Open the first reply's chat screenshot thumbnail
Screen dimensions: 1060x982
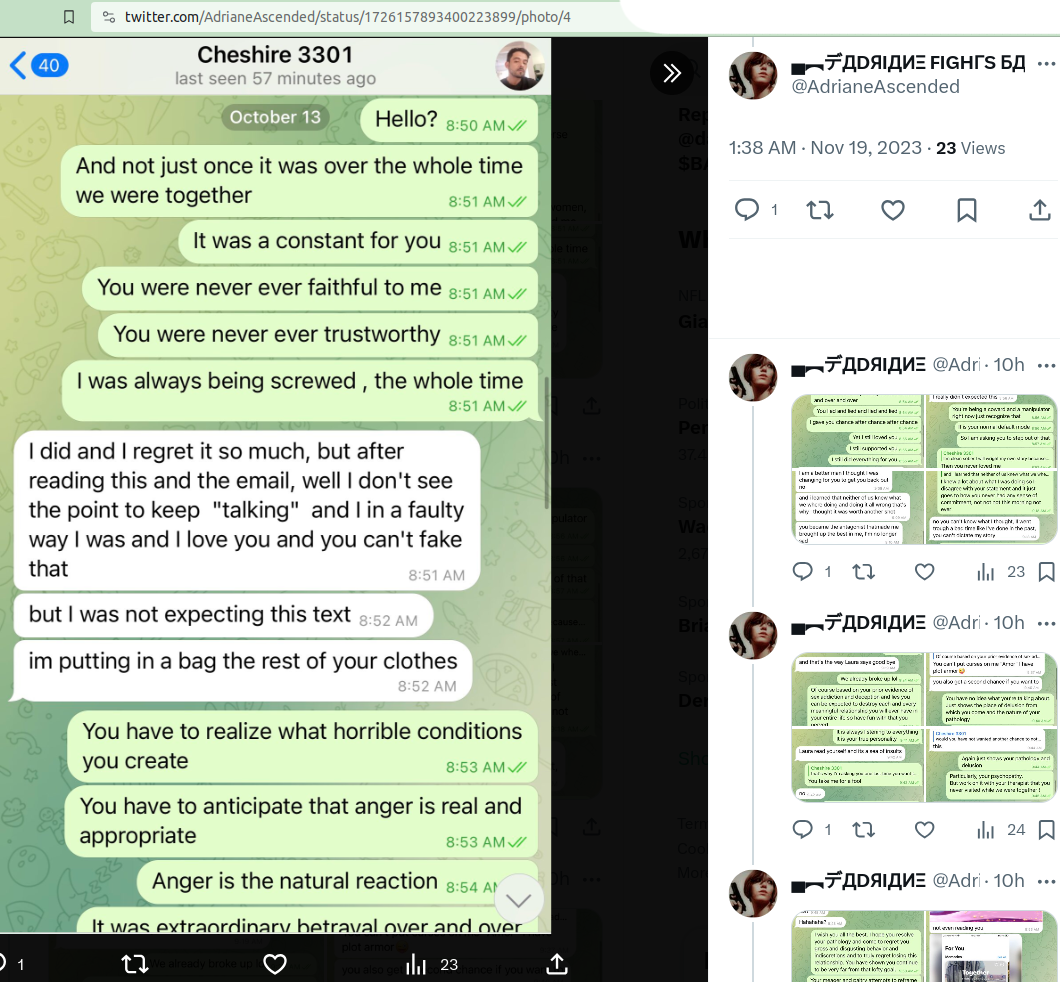tap(924, 469)
